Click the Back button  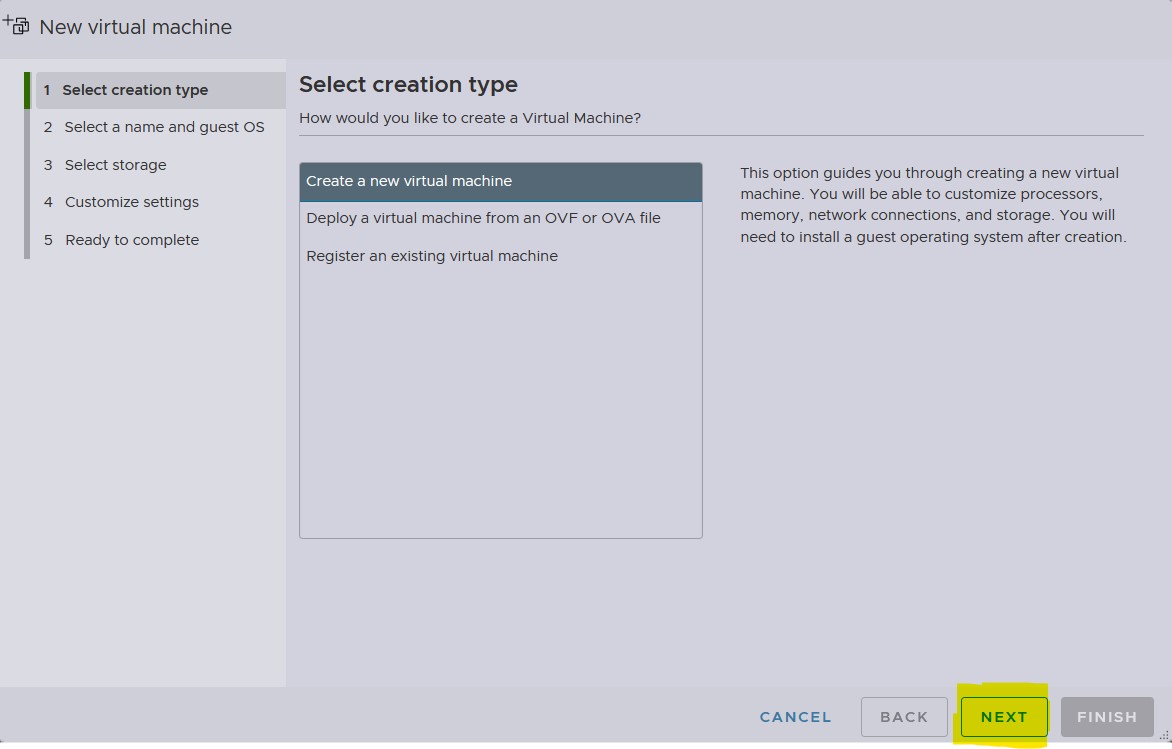click(x=904, y=717)
